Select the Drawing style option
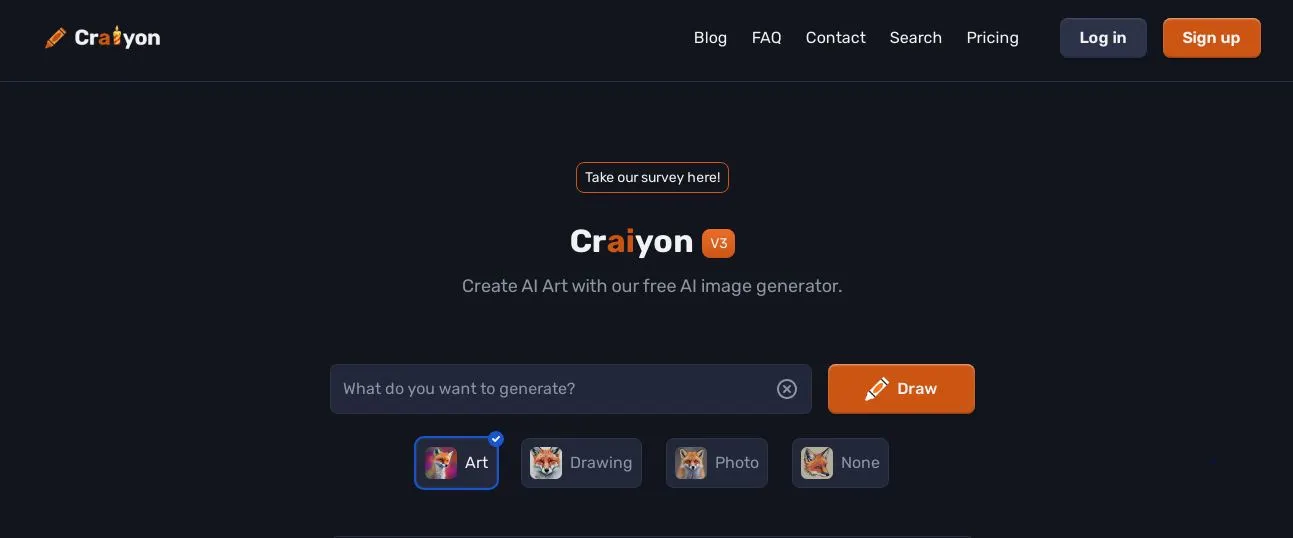The width and height of the screenshot is (1293, 538). click(581, 463)
